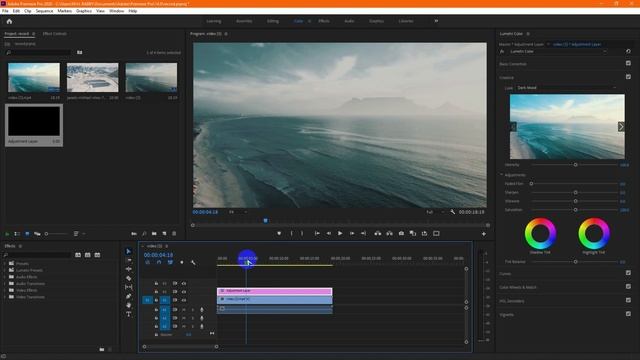Go to Out point
The width and height of the screenshot is (640, 360).
[x=363, y=233]
